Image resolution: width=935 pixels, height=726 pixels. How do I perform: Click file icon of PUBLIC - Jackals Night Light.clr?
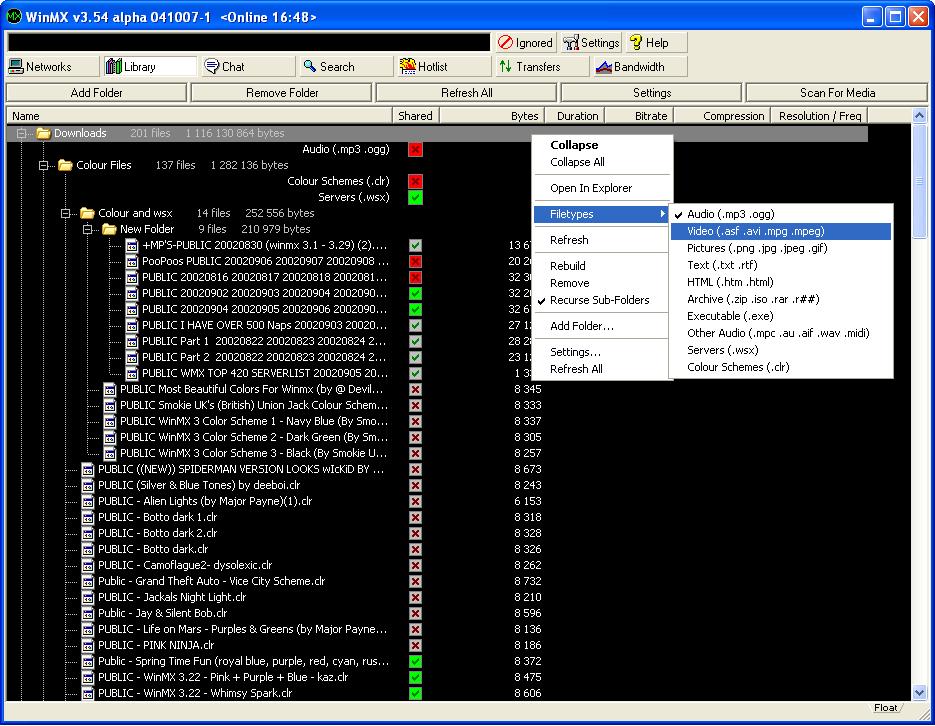click(x=88, y=597)
